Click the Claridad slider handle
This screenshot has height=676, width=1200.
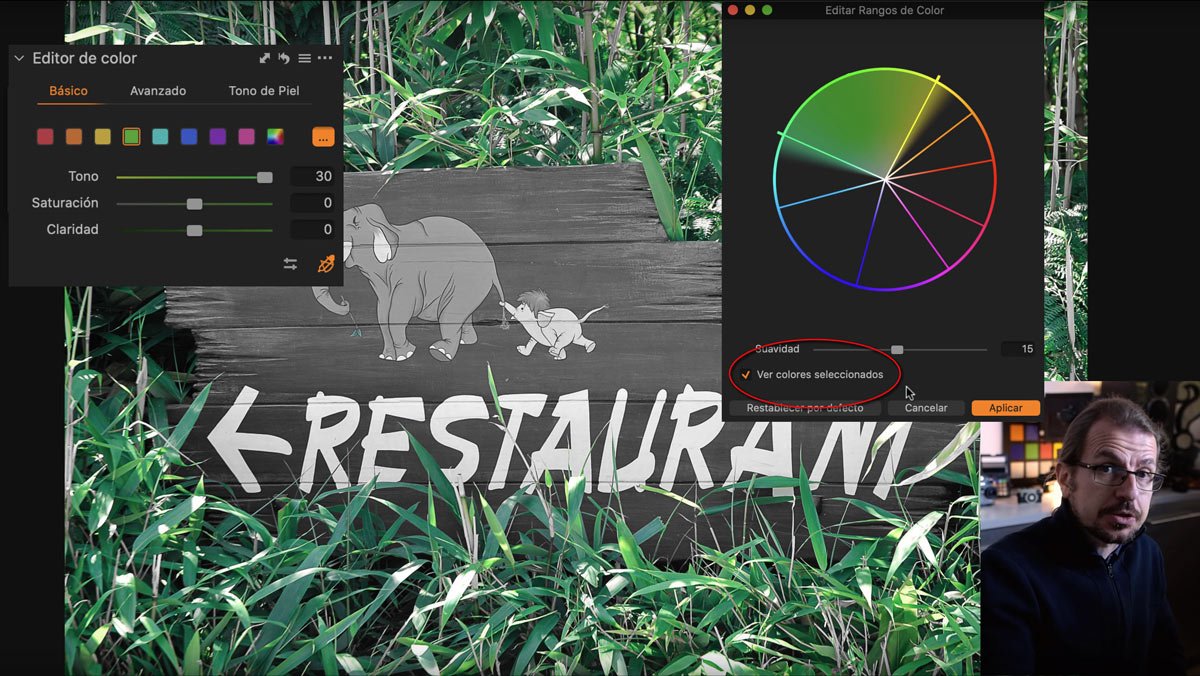pyautogui.click(x=194, y=230)
